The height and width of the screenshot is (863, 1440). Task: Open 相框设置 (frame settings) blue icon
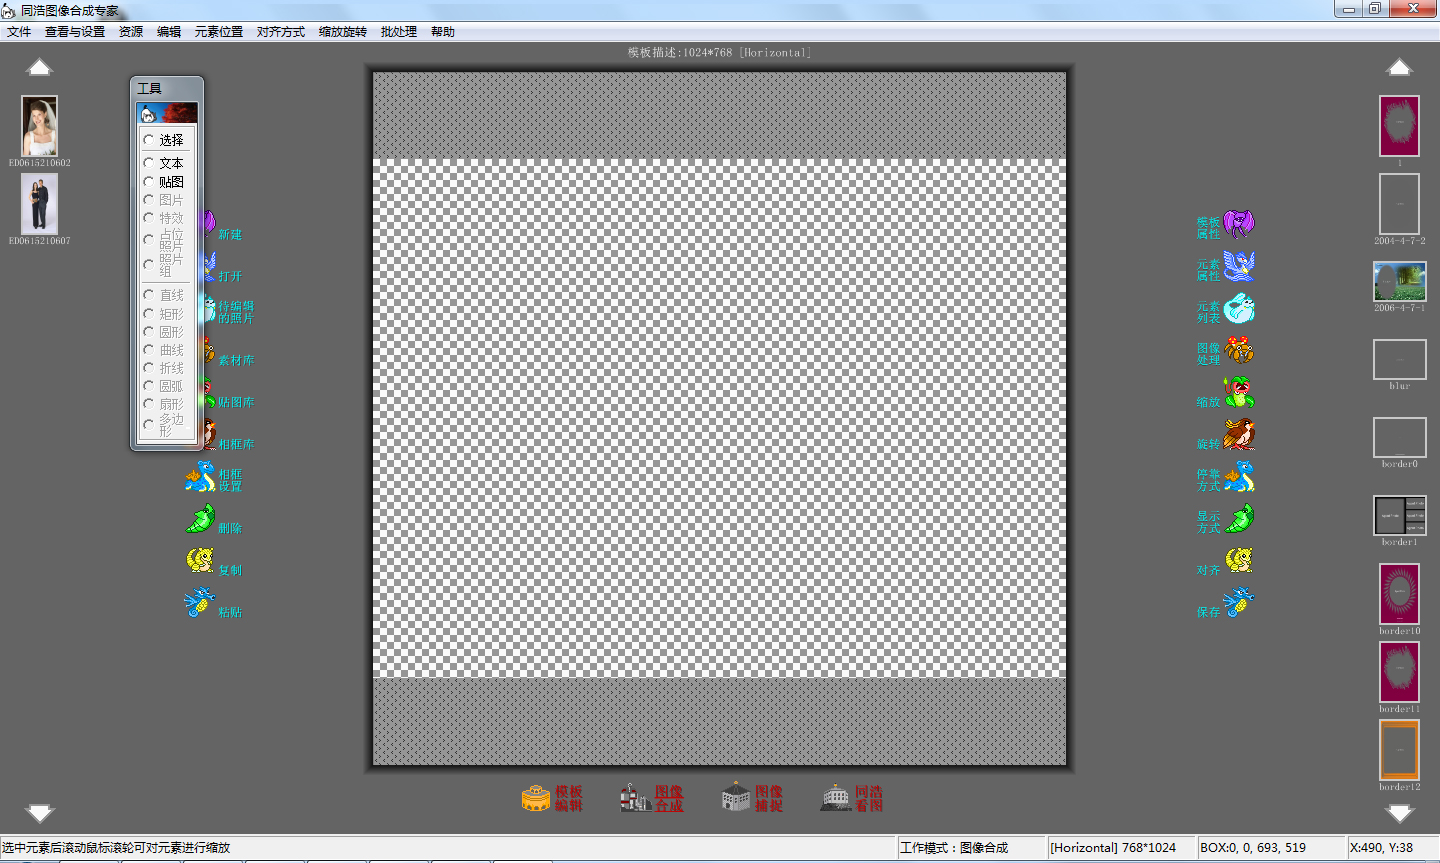200,477
